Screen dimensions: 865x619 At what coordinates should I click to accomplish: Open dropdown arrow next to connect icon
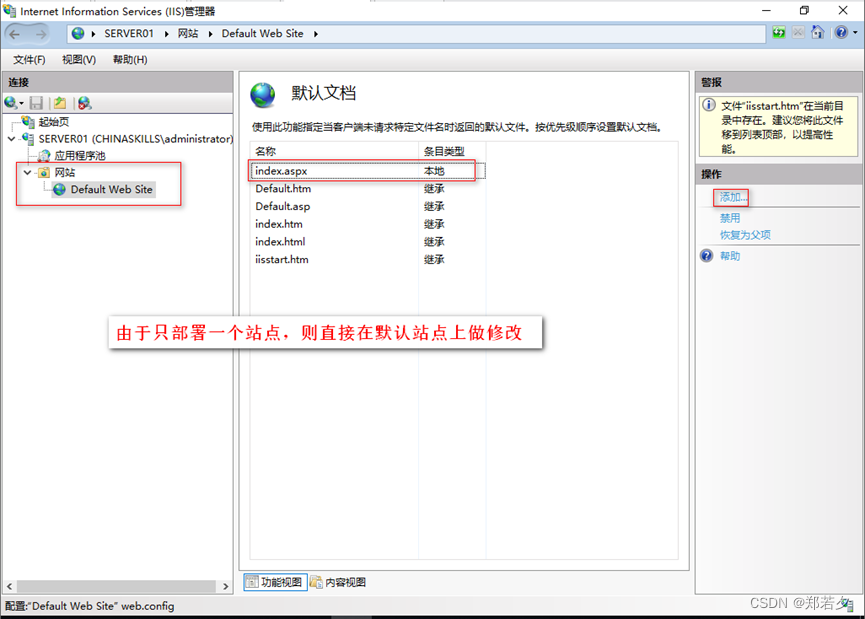click(22, 103)
